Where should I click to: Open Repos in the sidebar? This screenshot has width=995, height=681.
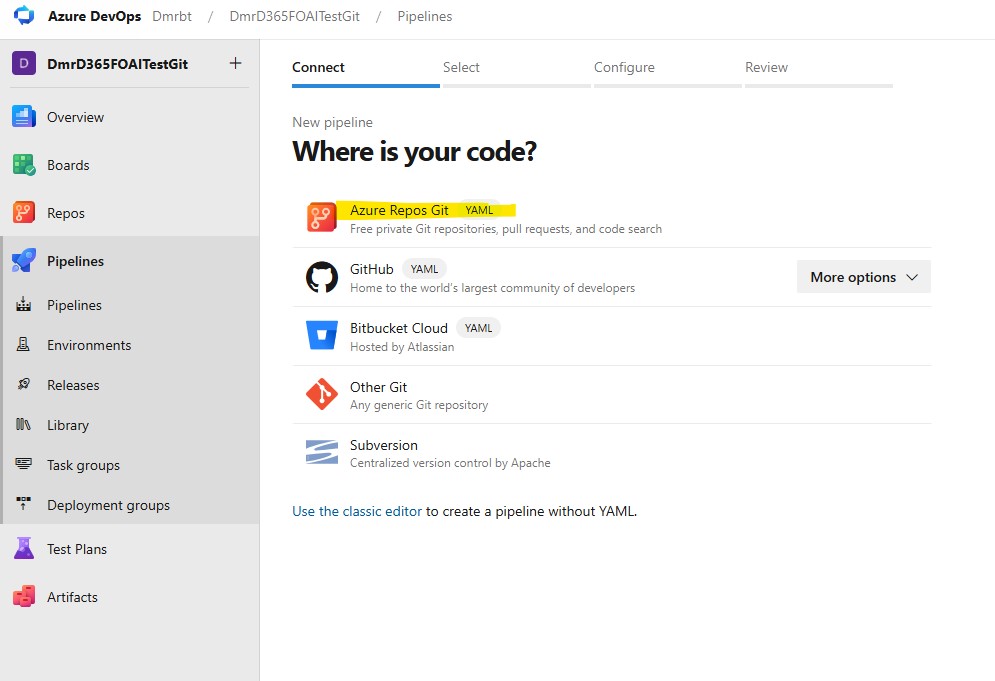click(66, 213)
